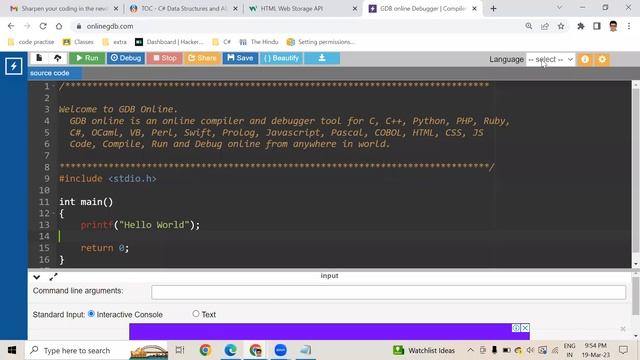Open a new browser tab
This screenshot has height=360, width=640.
tap(493, 9)
